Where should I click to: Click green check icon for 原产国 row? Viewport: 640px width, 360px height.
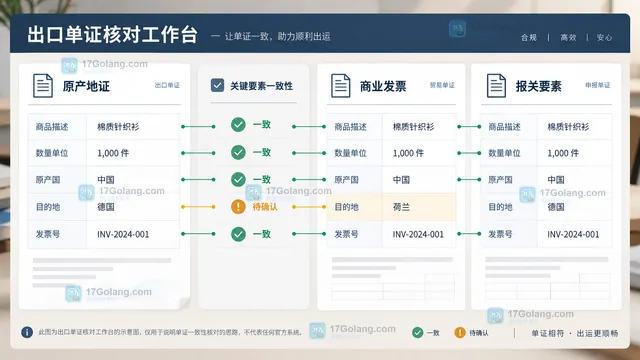click(x=238, y=179)
